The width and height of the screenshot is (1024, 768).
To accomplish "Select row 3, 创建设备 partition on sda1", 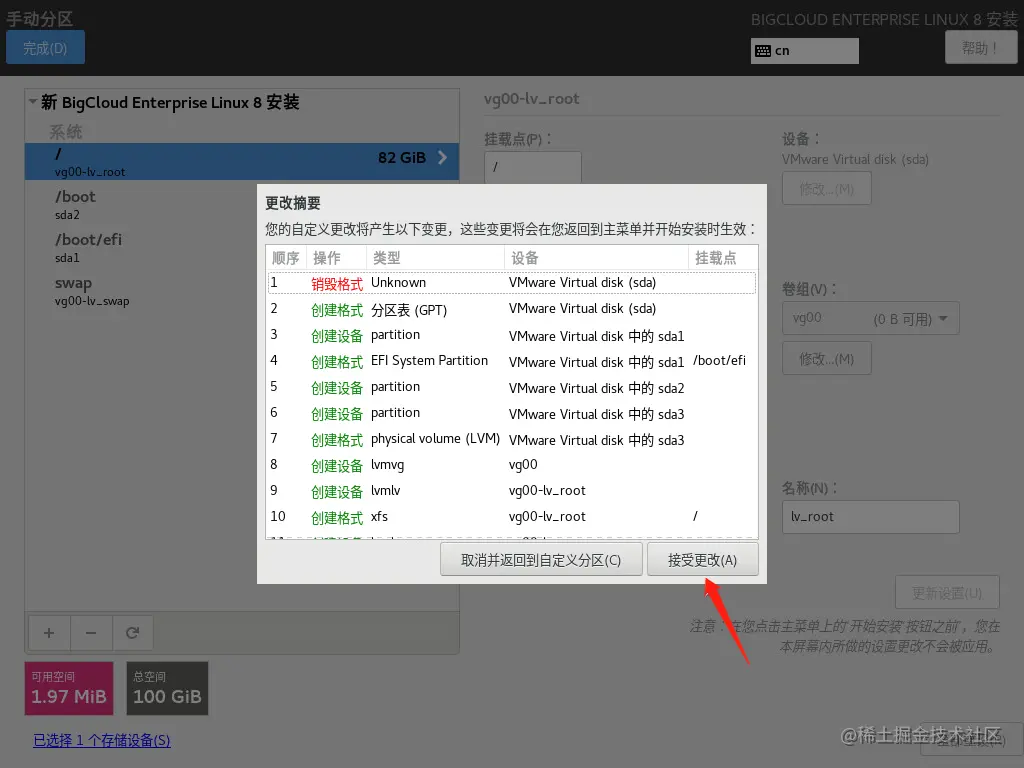I will (511, 335).
